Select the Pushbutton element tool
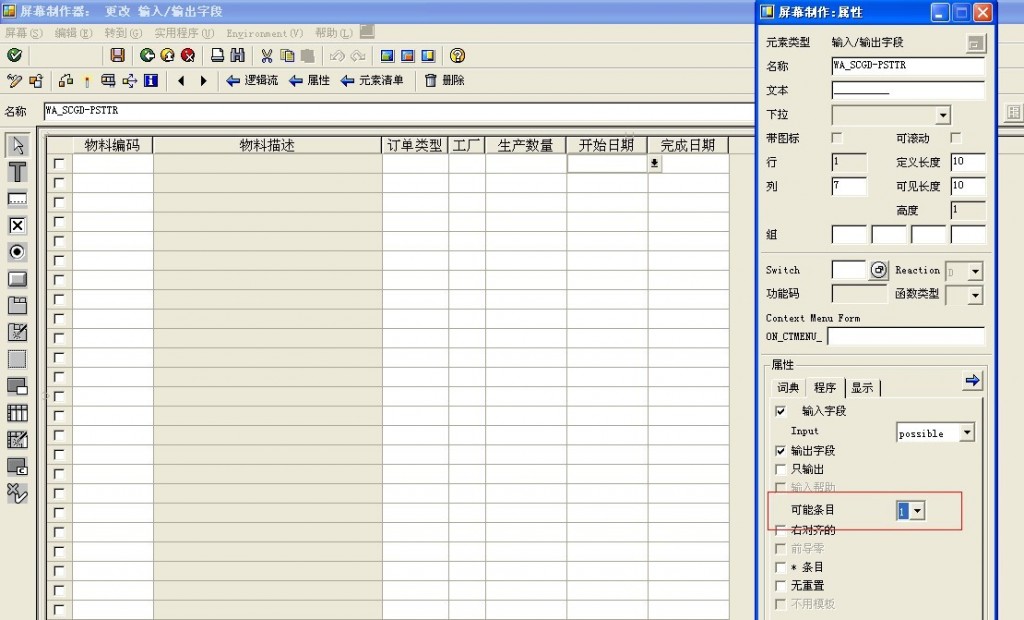1024x620 pixels. pos(17,279)
